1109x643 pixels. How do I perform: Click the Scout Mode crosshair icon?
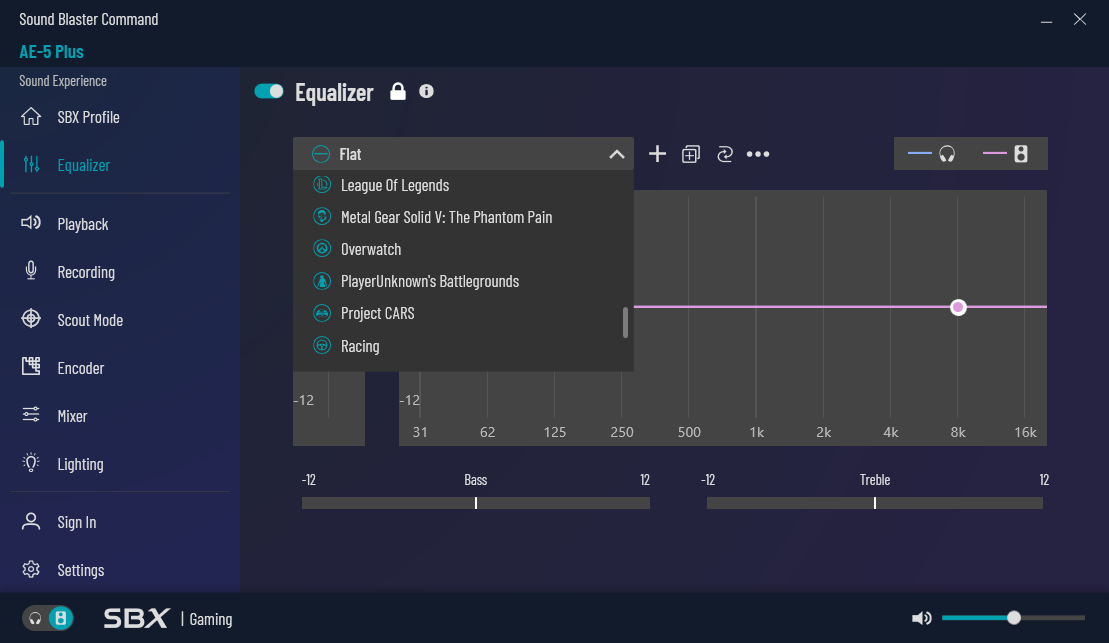coord(31,318)
